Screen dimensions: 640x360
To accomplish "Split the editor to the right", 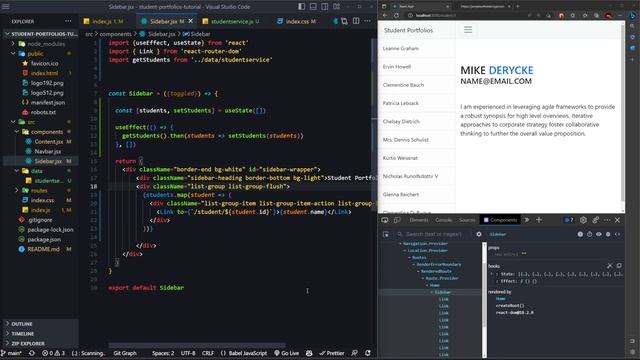I will click(356, 21).
